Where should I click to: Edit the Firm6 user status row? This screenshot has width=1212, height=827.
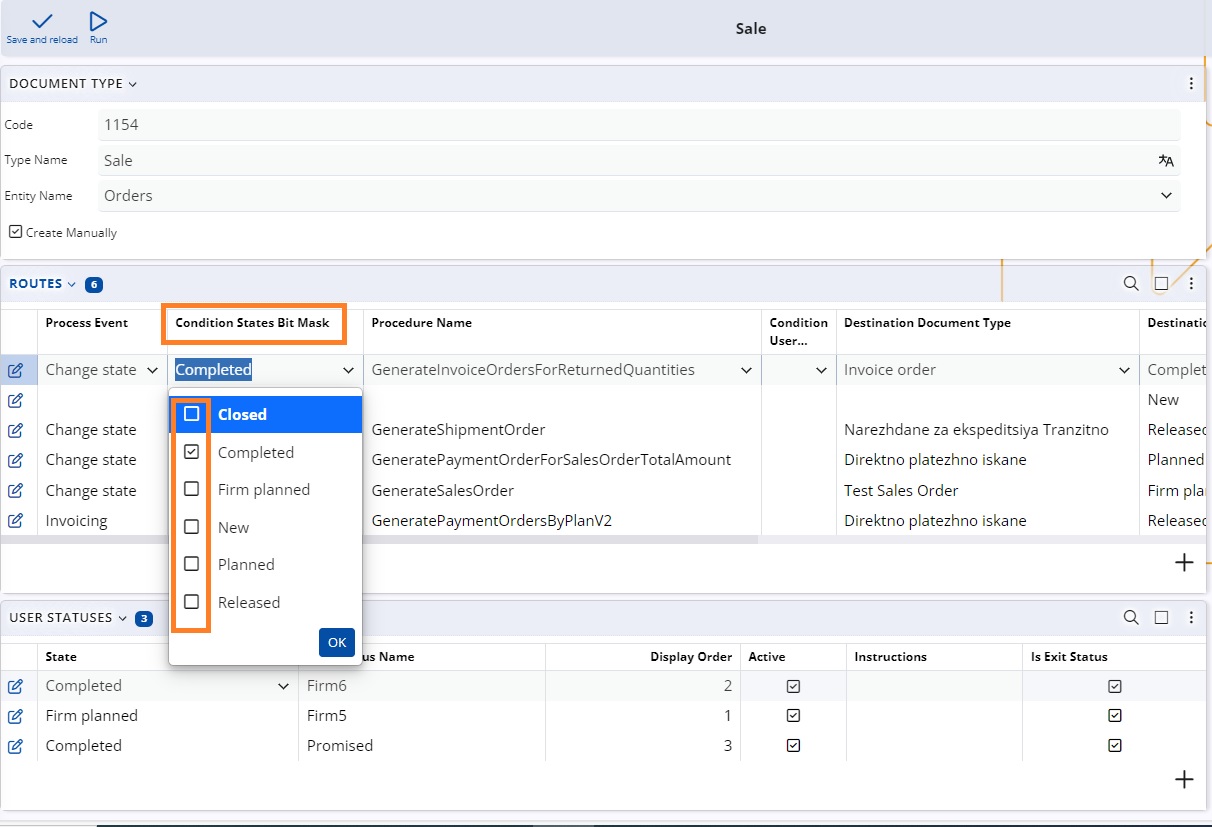[16, 686]
